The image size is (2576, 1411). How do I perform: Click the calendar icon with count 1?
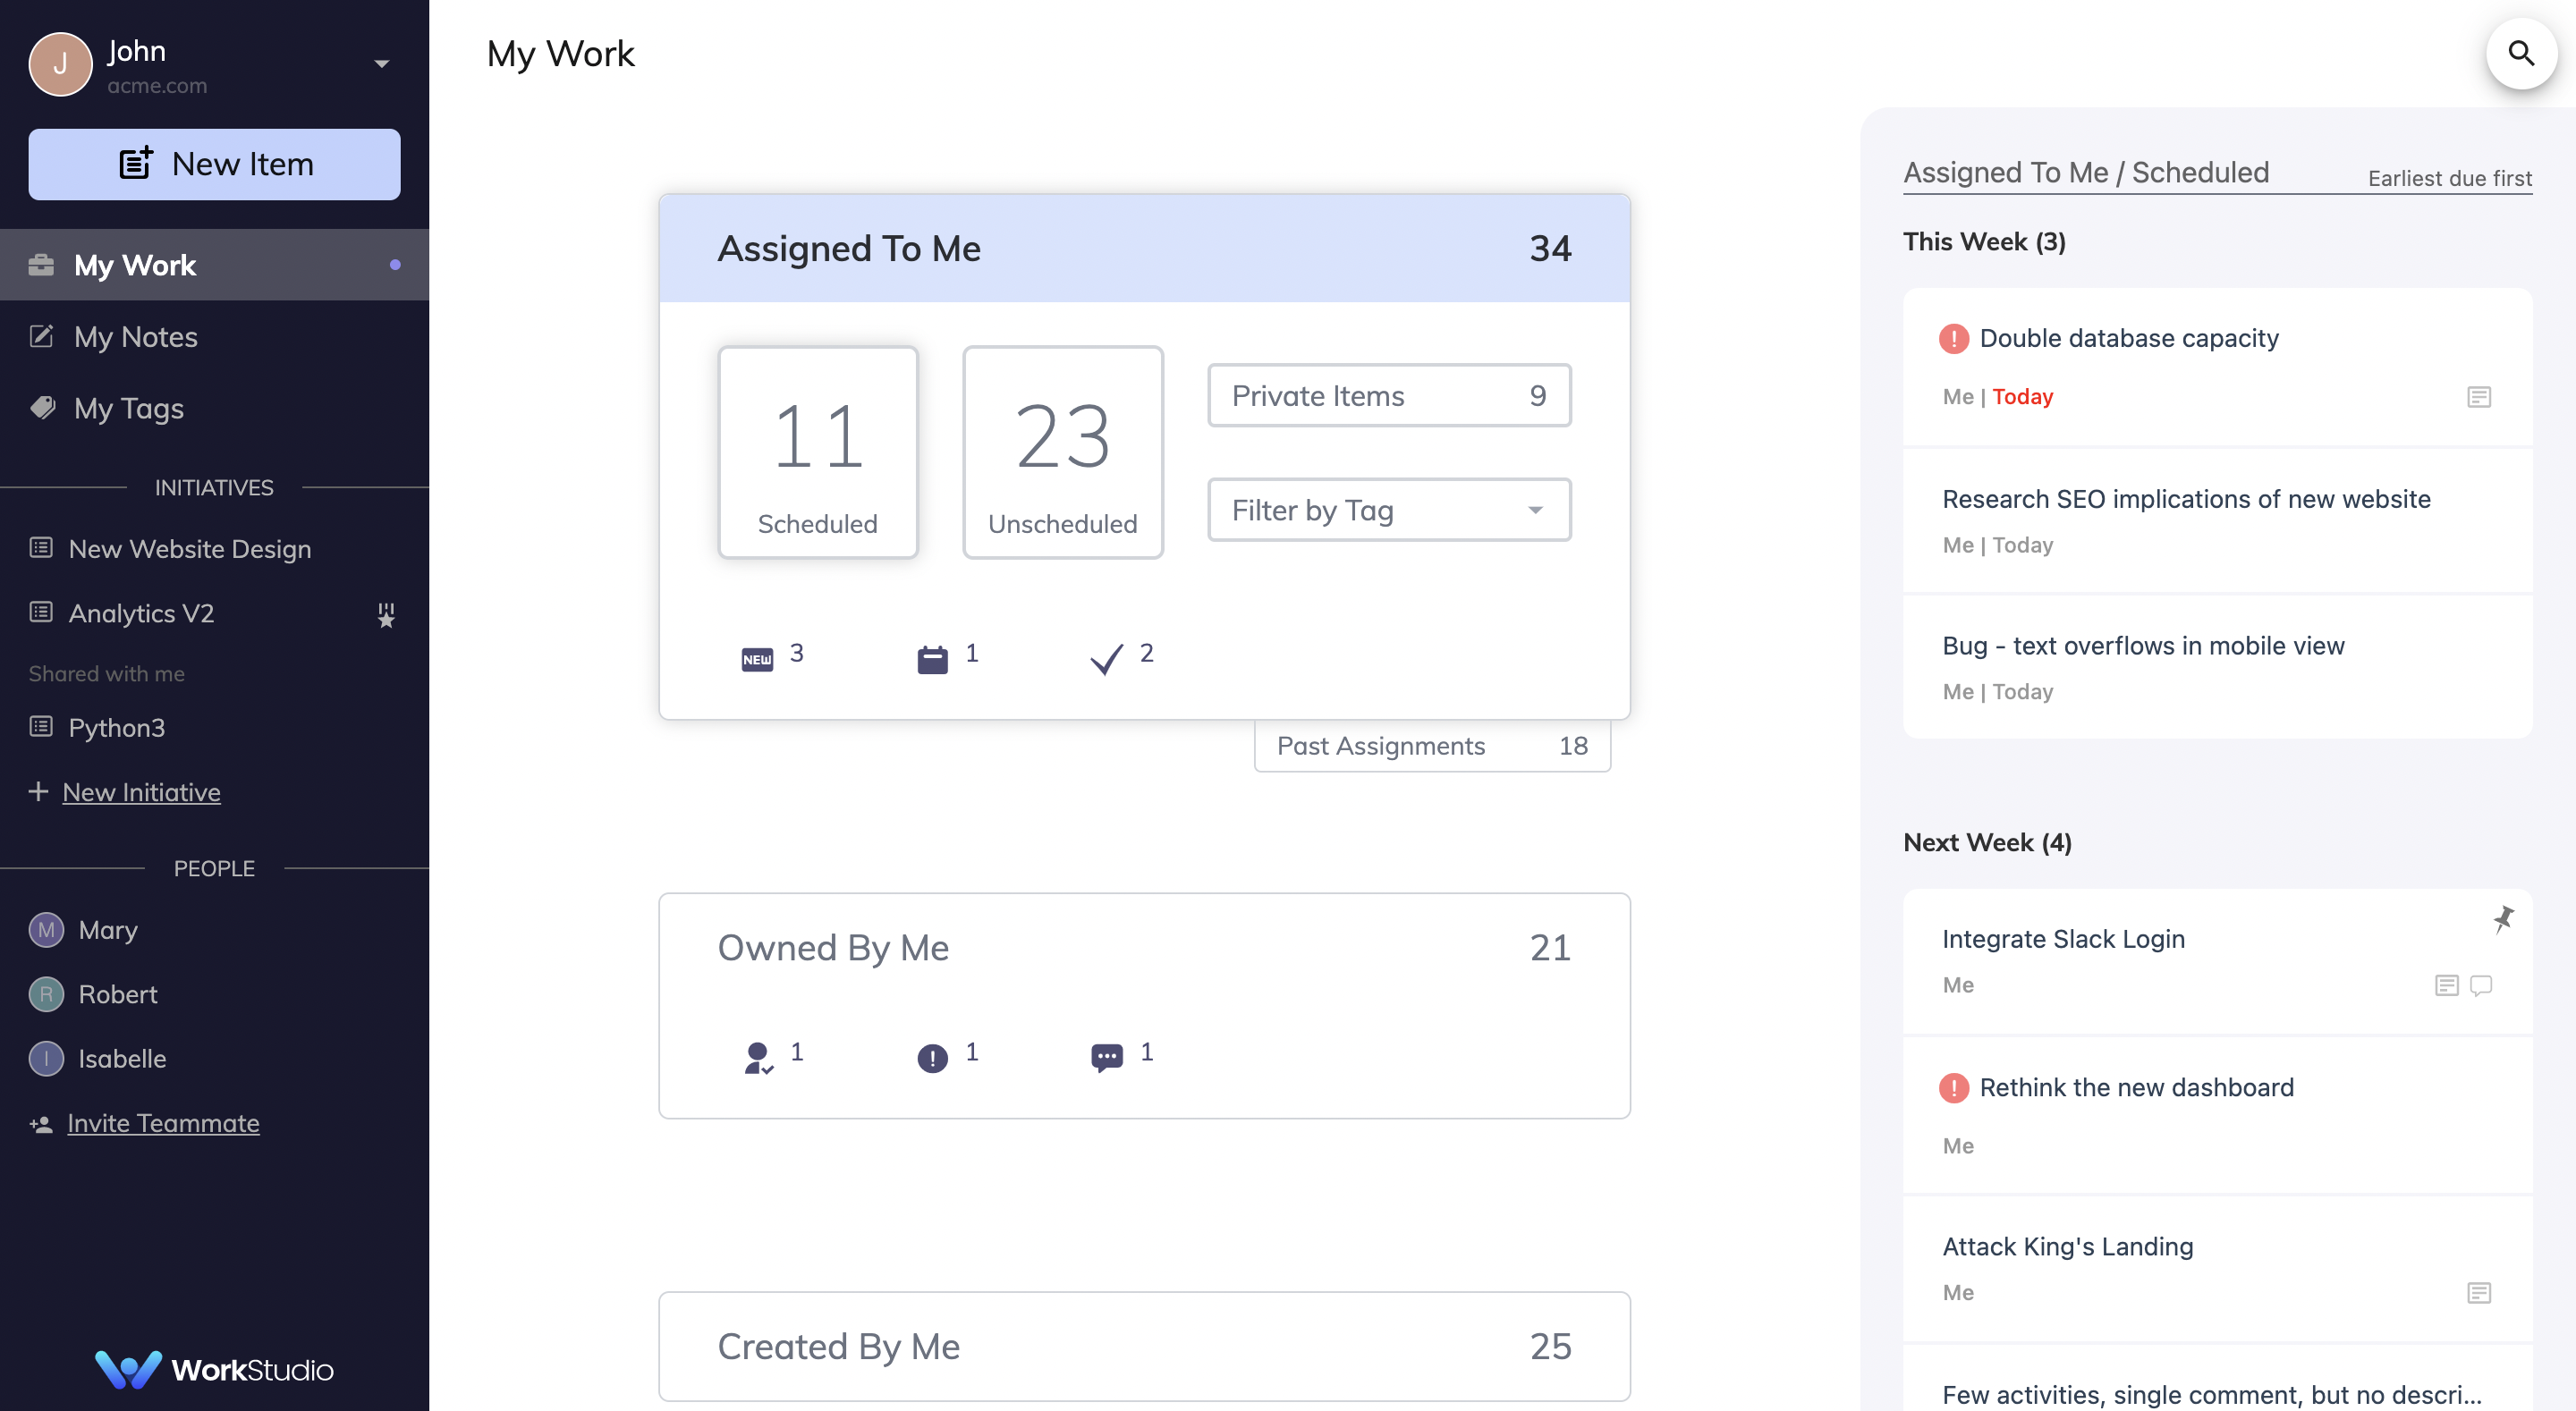click(x=932, y=658)
